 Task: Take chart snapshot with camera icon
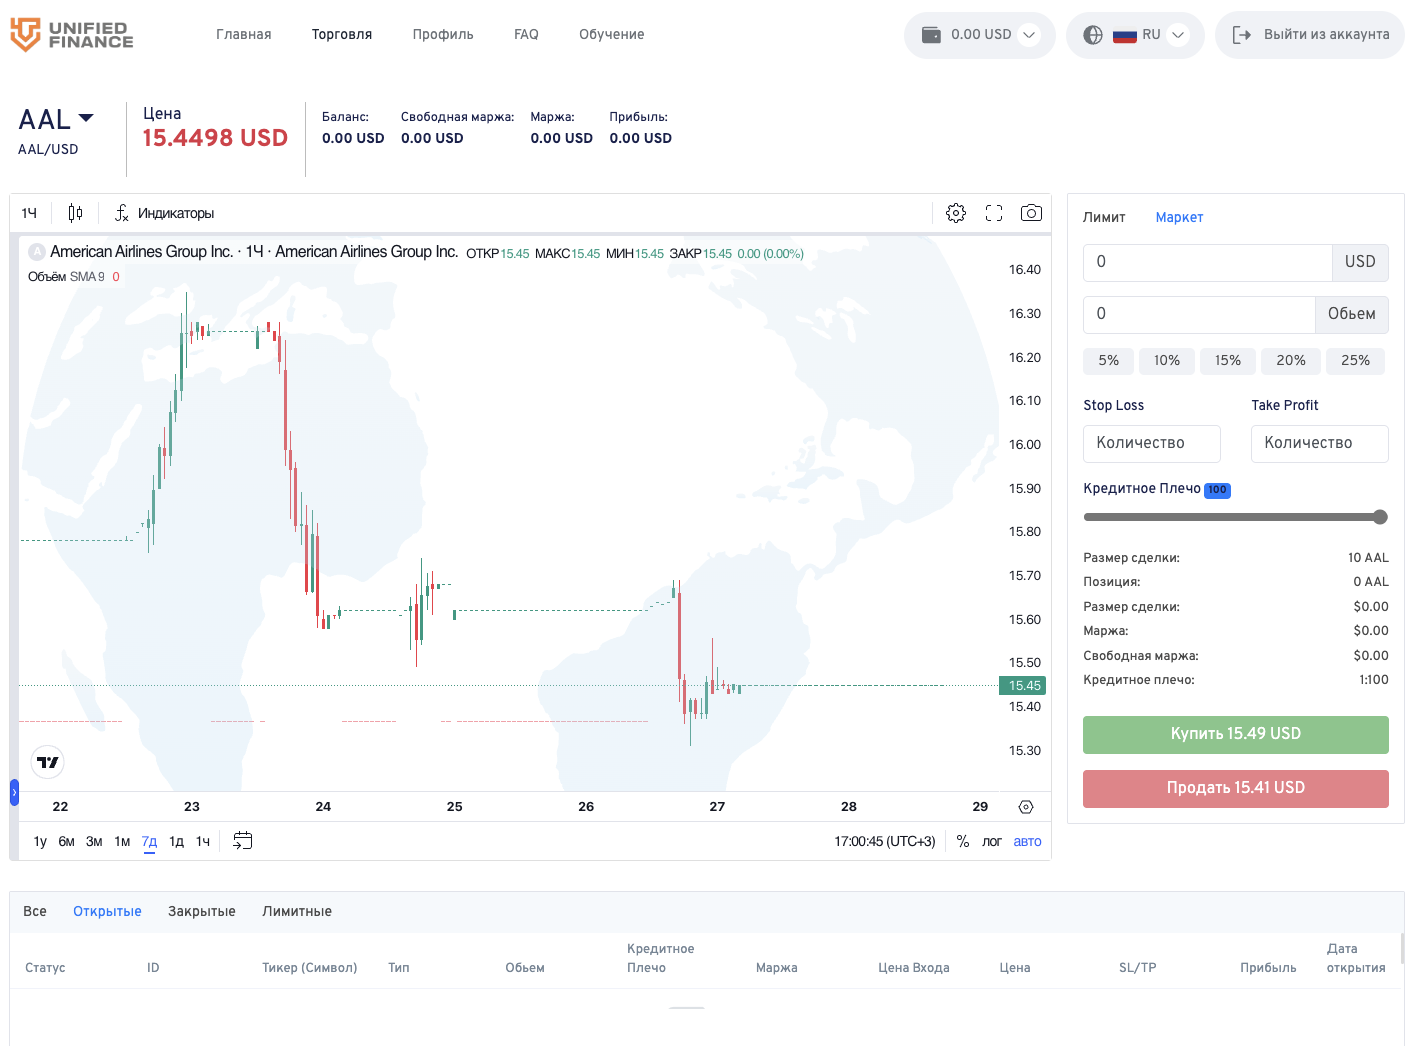coord(1031,213)
